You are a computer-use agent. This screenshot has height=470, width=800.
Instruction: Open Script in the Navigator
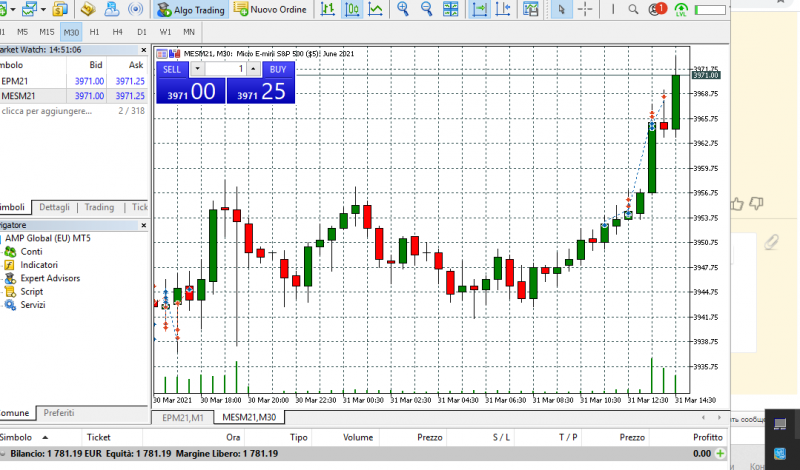pos(32,291)
